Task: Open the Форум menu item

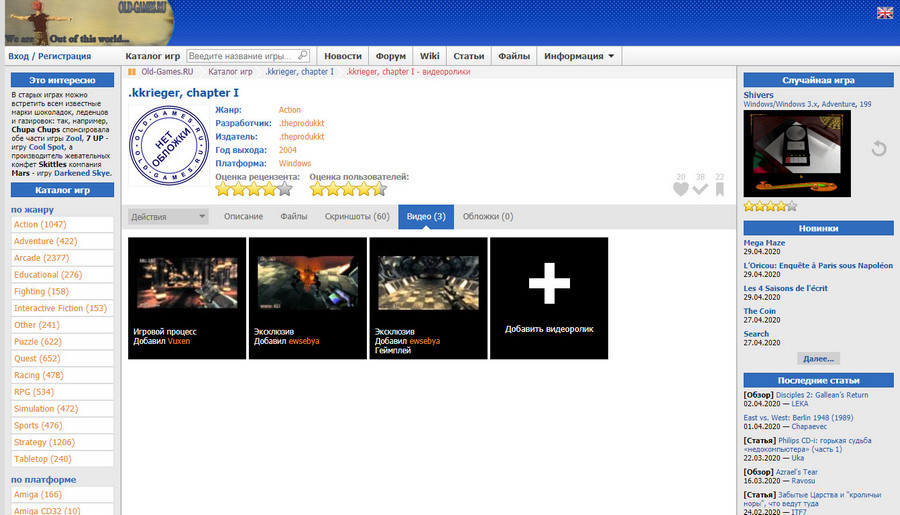Action: pos(390,56)
